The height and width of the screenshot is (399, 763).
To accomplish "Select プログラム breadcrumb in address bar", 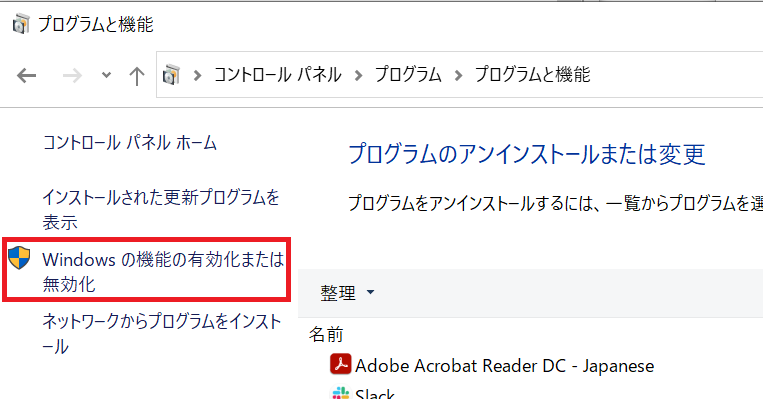I will (408, 75).
